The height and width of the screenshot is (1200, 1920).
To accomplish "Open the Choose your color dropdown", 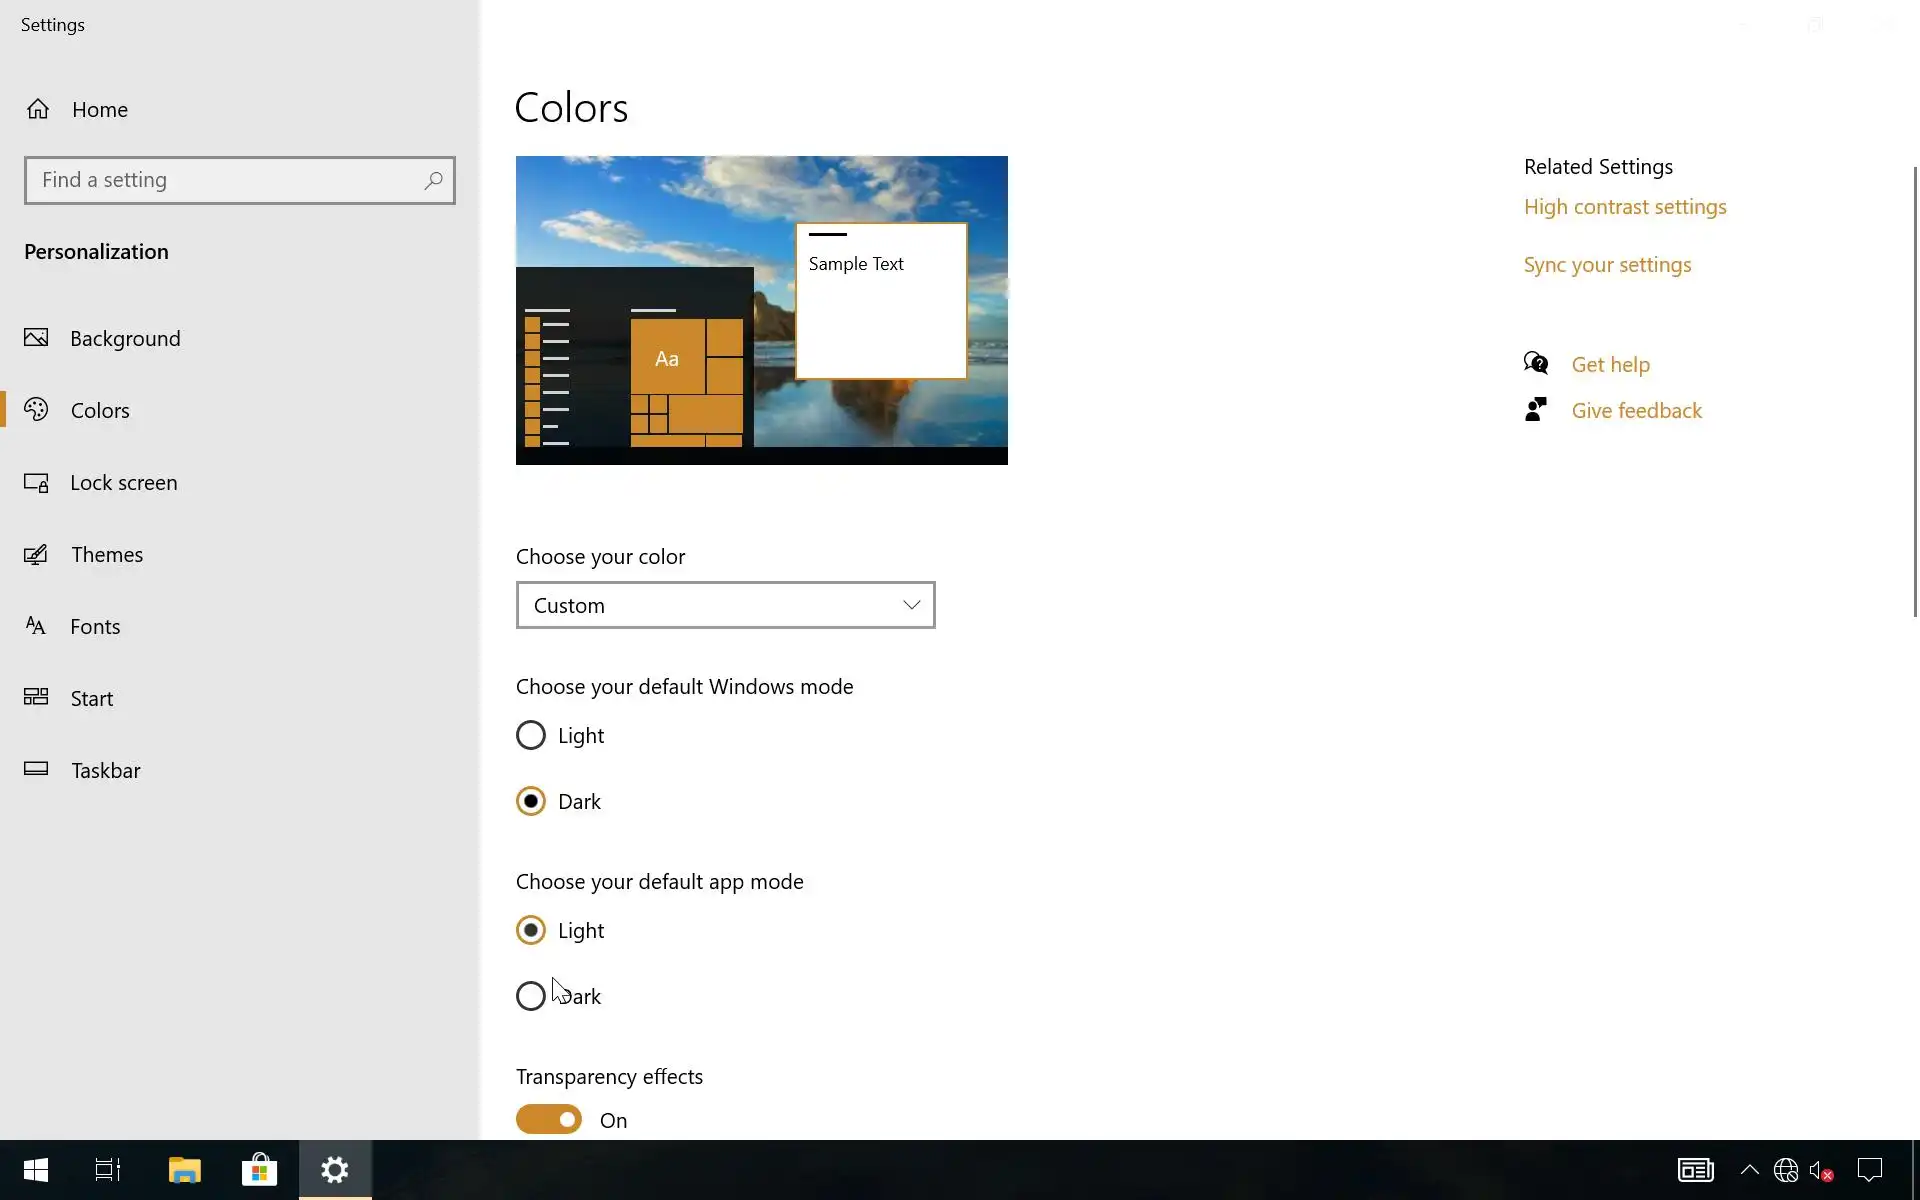I will coord(725,605).
